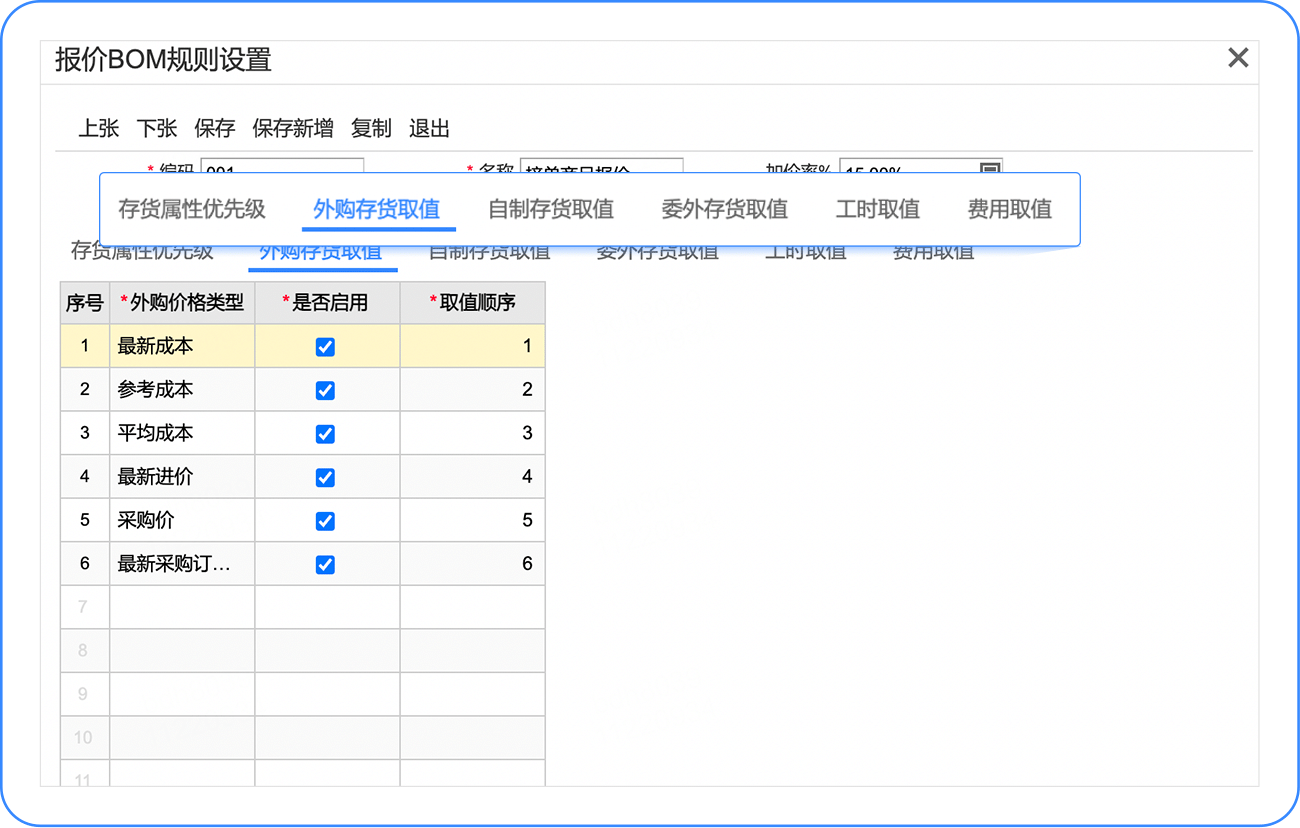Open the 自制存货取值 tab

click(x=551, y=209)
